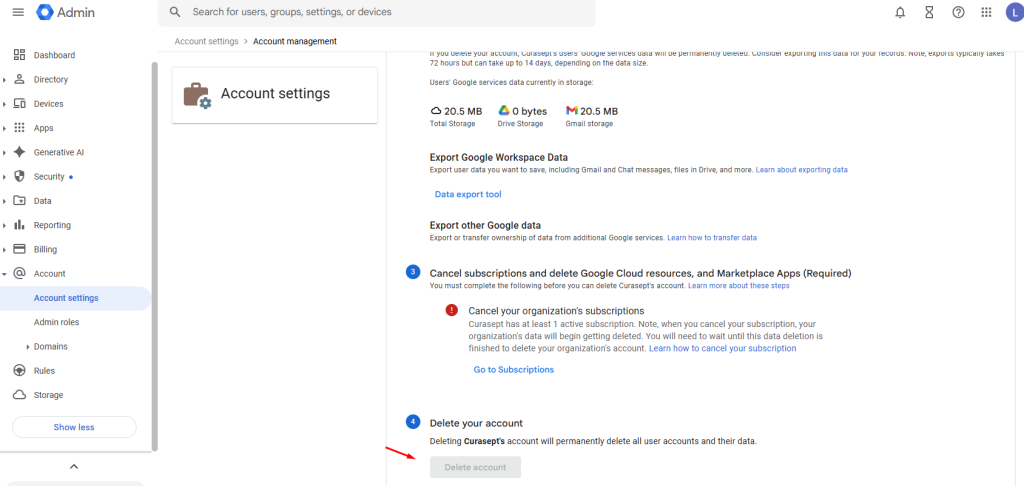
Task: Click the Reporting bar chart icon
Action: 20,225
